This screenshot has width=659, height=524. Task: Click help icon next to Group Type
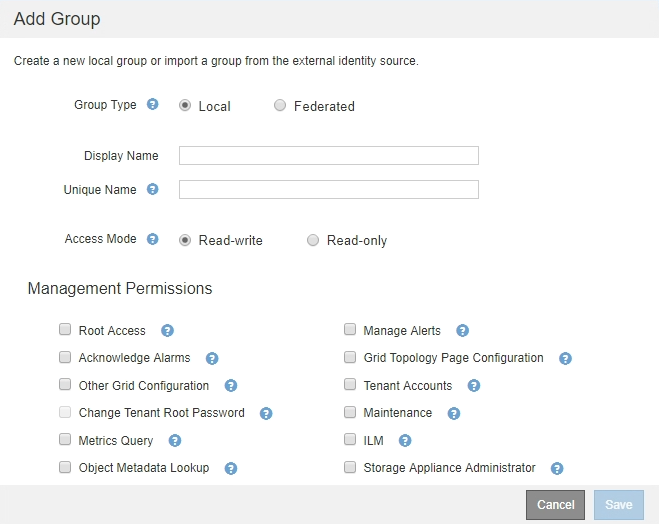tap(153, 104)
